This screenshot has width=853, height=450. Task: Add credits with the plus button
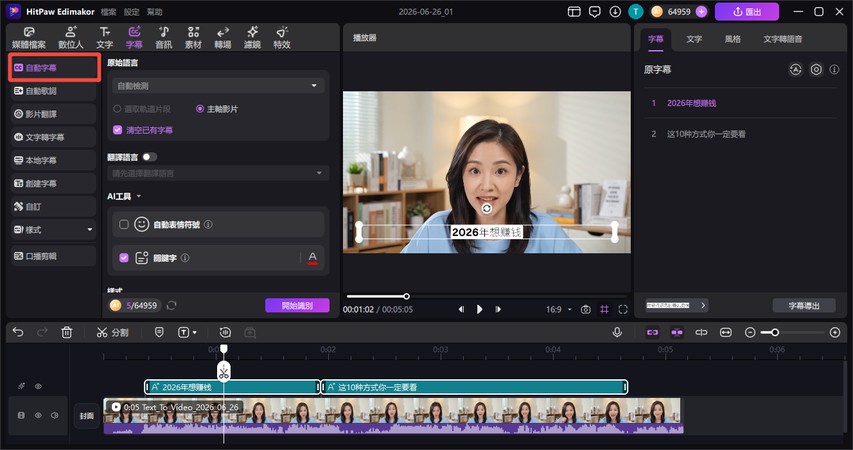(701, 11)
